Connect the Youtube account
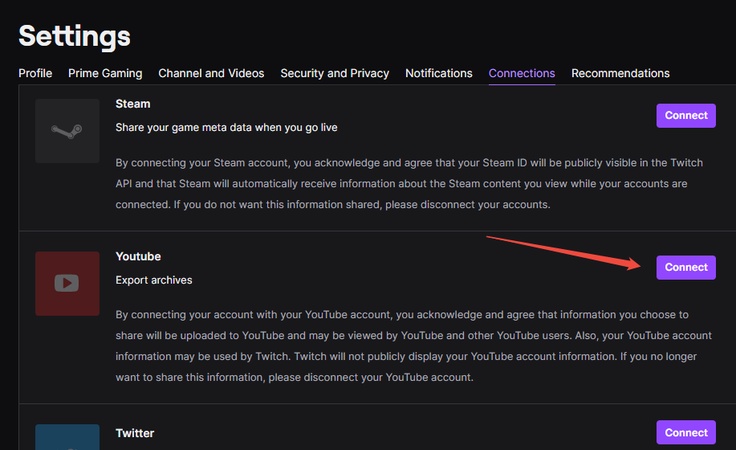Viewport: 736px width, 450px height. tap(686, 267)
